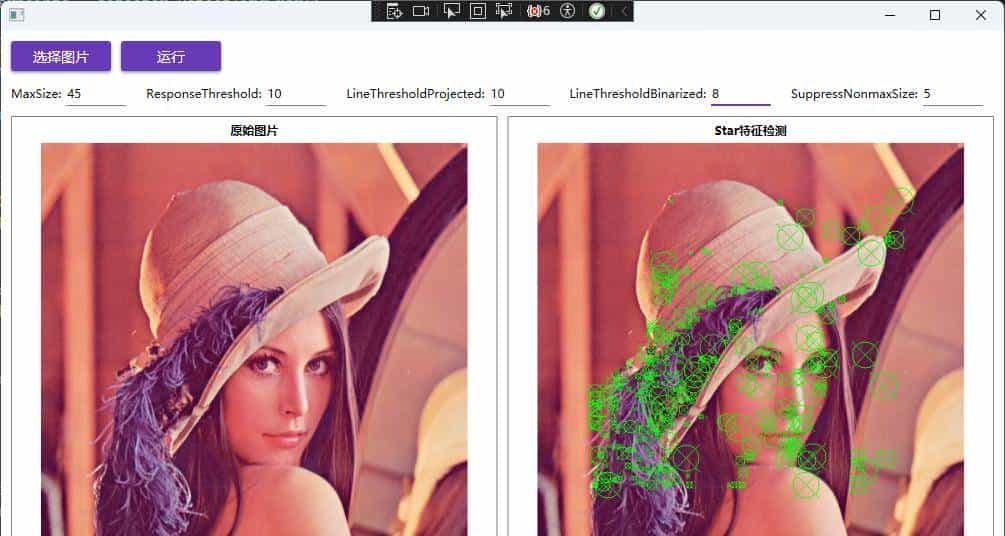Toggle Track Focused Element icon
Screen dimensions: 1005x536
pos(504,11)
